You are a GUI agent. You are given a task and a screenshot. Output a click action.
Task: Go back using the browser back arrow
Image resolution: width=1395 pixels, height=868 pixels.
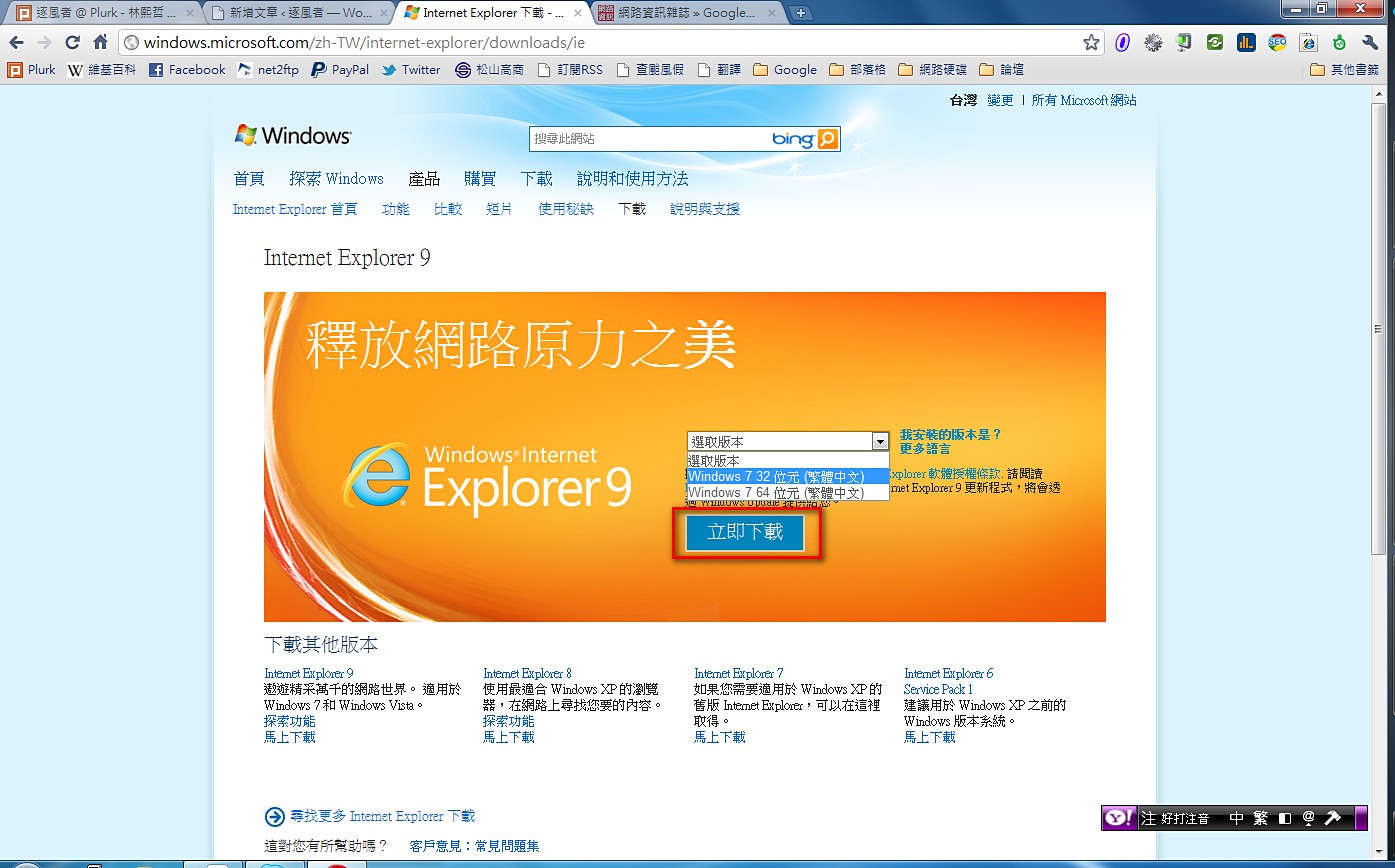17,43
